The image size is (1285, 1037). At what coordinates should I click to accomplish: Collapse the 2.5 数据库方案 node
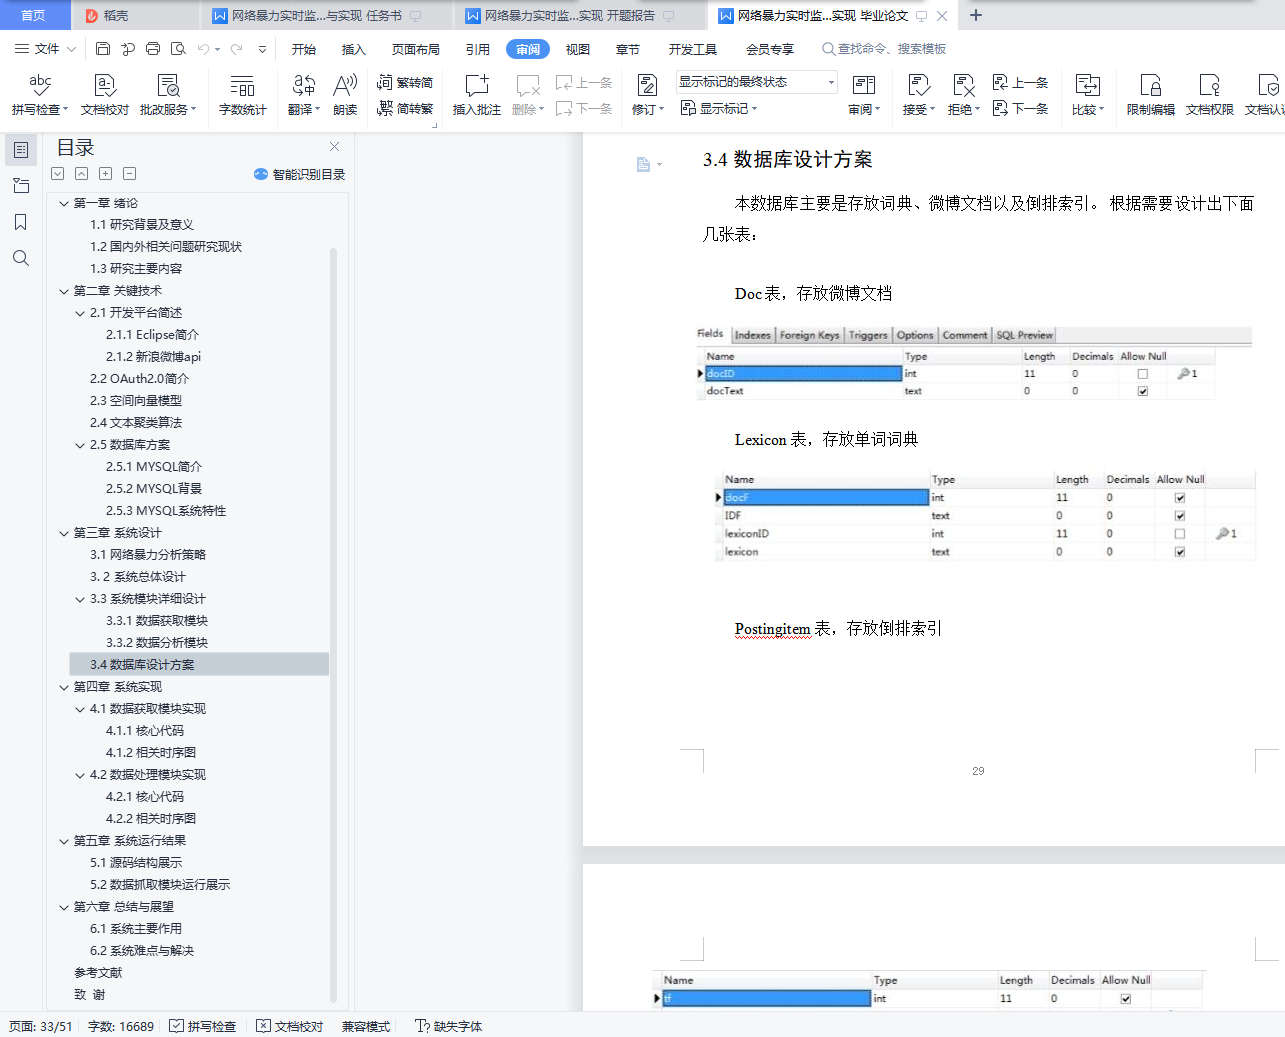(x=80, y=445)
